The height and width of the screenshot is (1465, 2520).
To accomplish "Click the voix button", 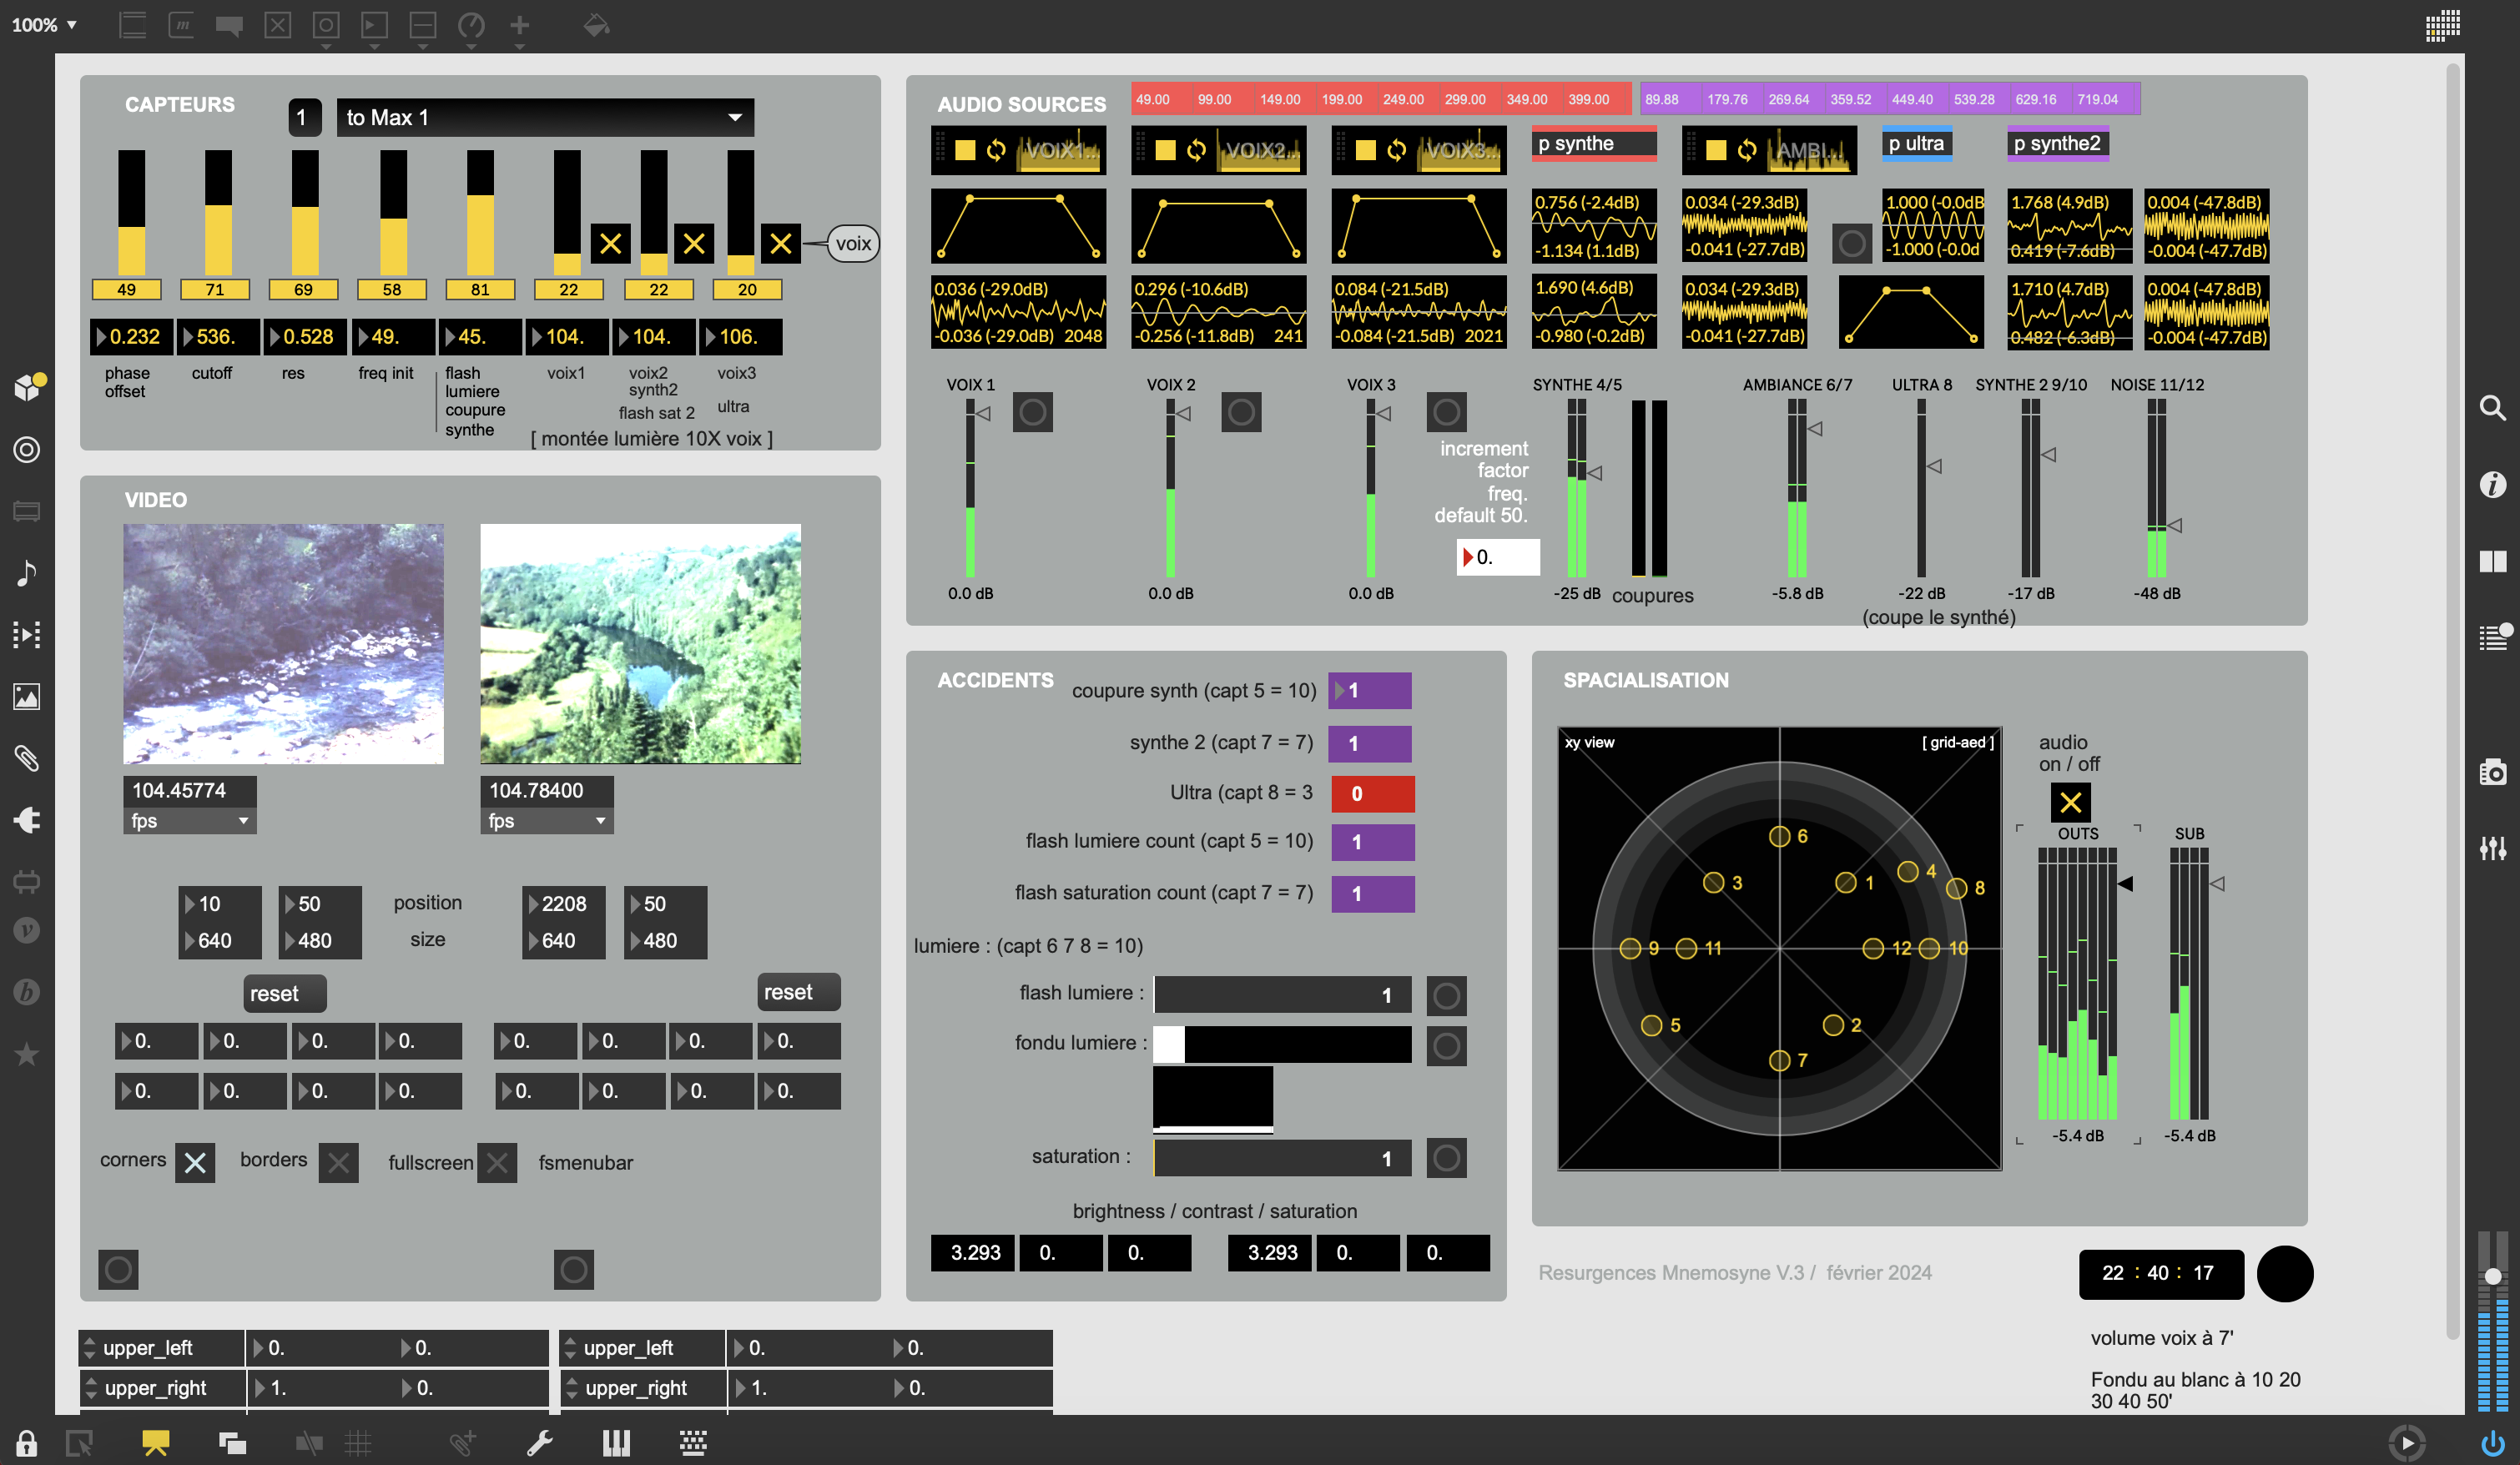I will [853, 243].
